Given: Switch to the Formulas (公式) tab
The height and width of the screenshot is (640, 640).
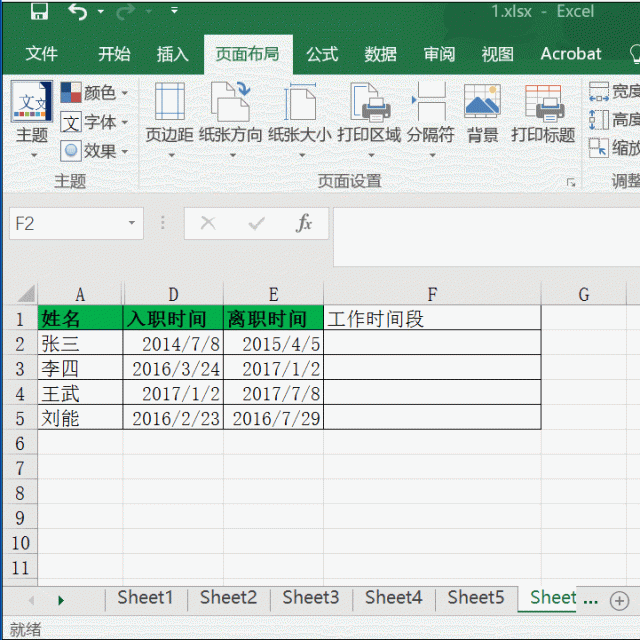Looking at the screenshot, I should tap(322, 54).
